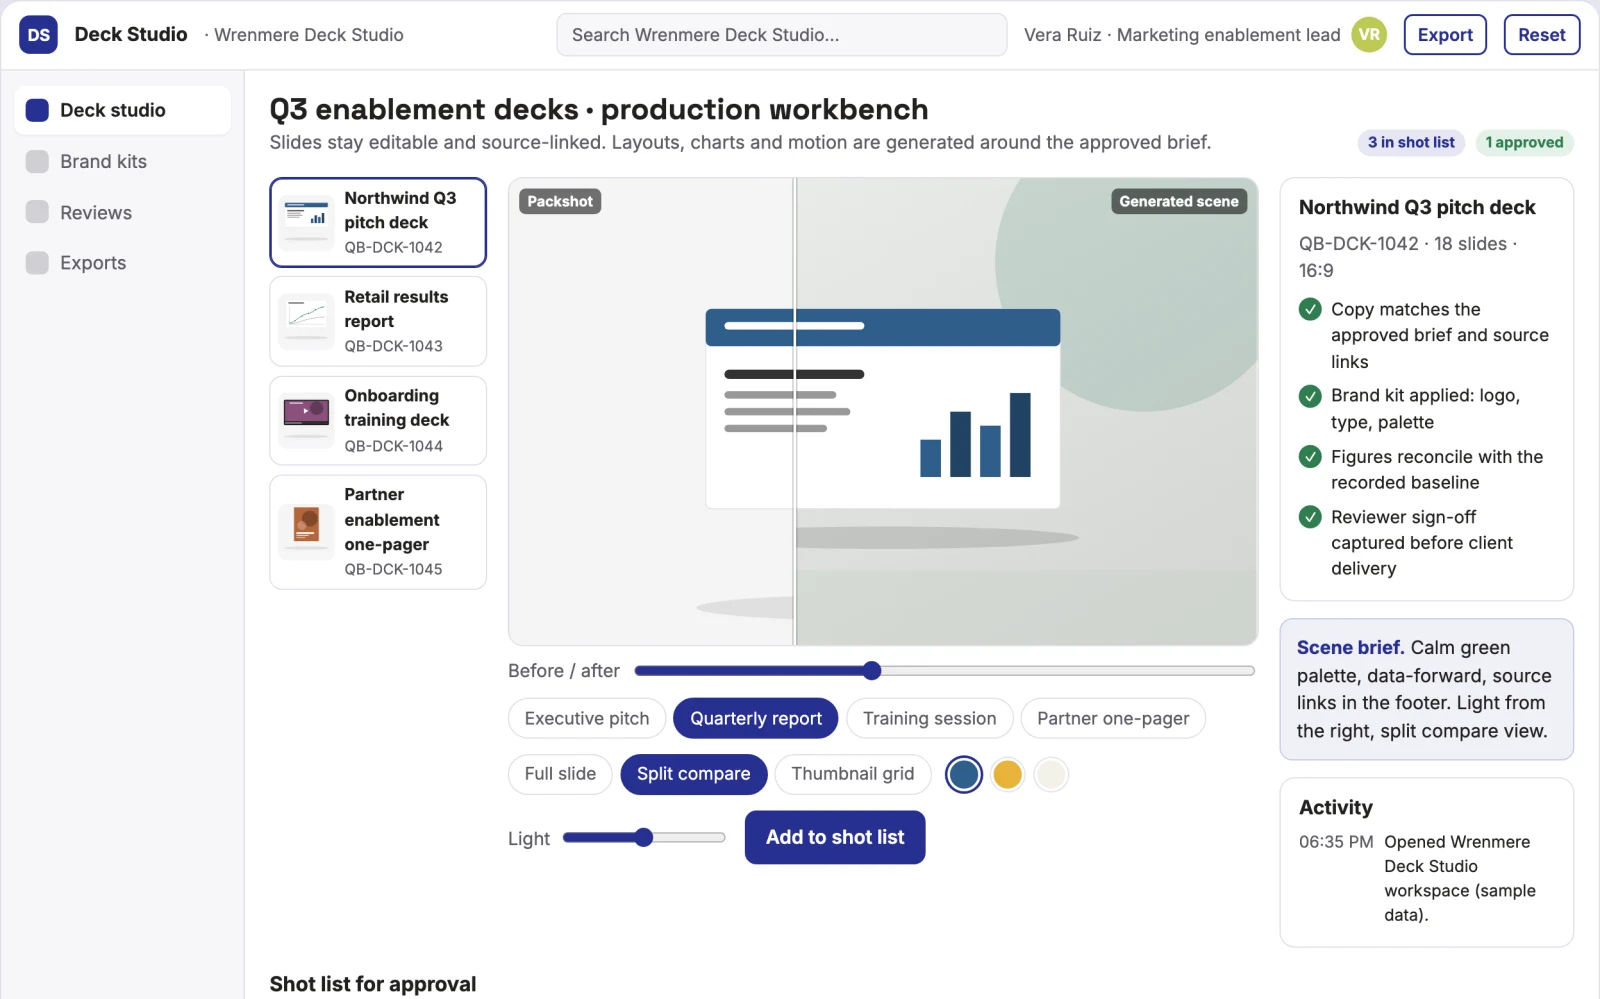Image resolution: width=1600 pixels, height=999 pixels.
Task: Click the Export button
Action: pos(1445,35)
